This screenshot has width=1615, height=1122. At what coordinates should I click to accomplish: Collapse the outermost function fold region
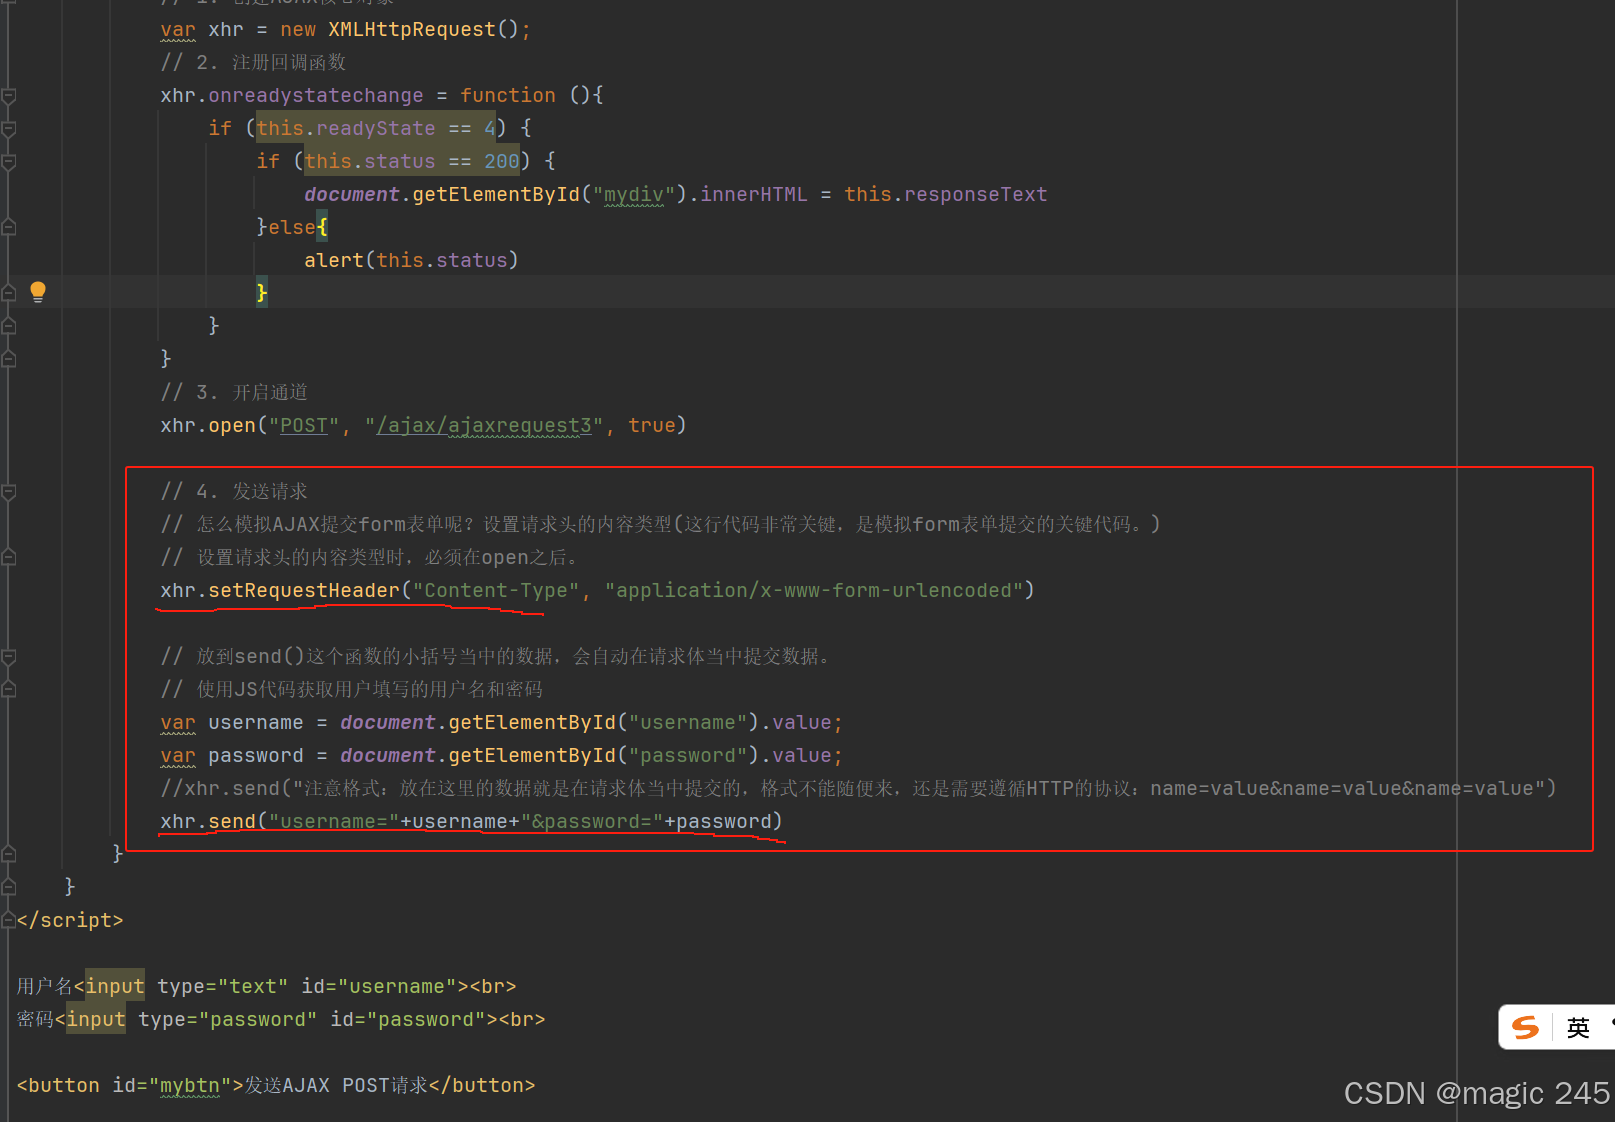(9, 886)
